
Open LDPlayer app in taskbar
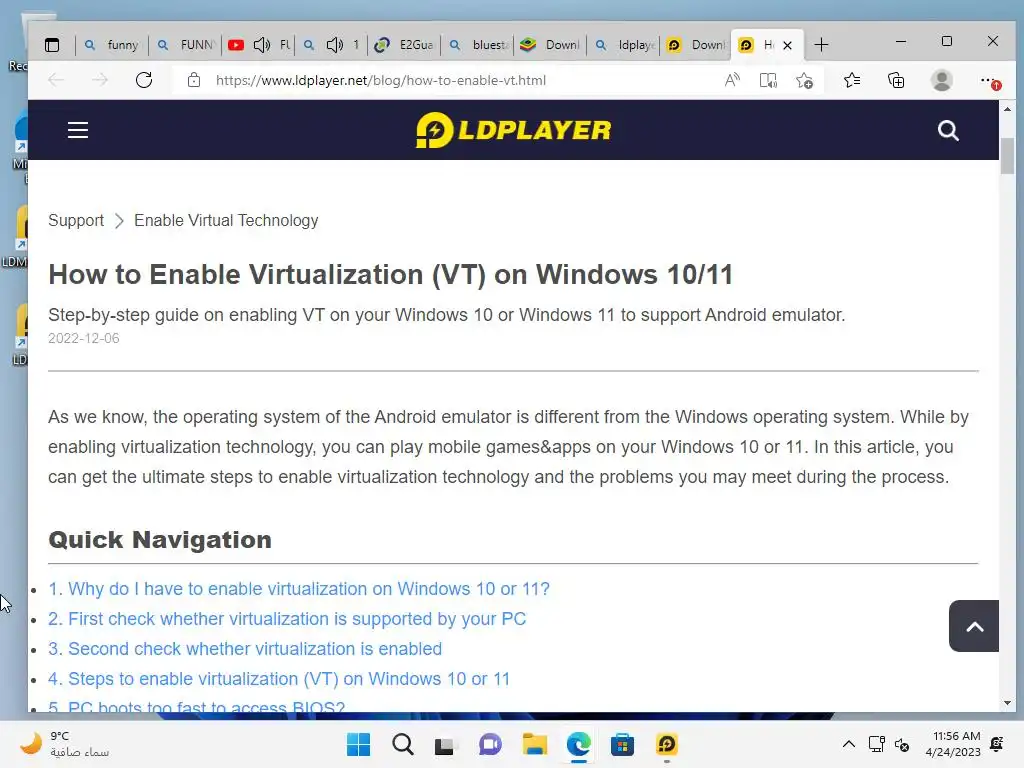point(667,744)
